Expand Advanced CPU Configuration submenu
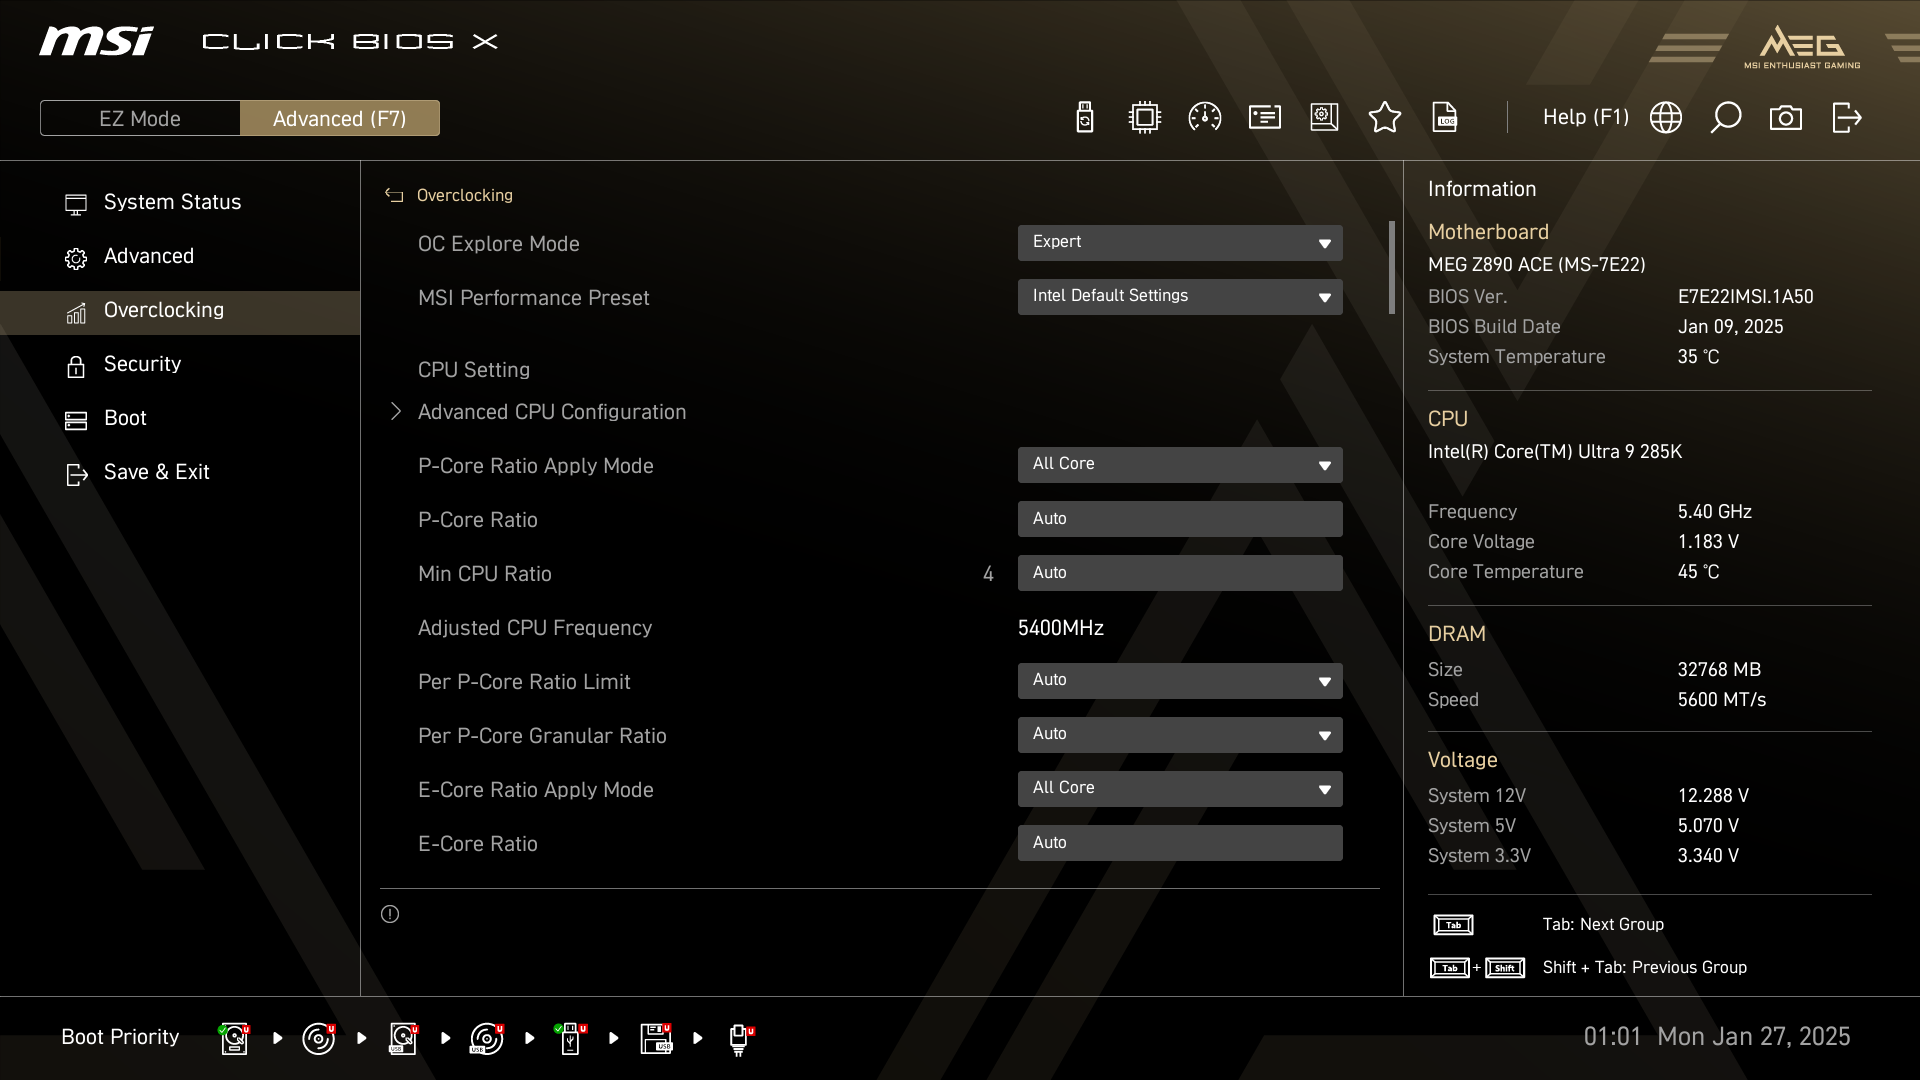The height and width of the screenshot is (1080, 1920). click(551, 412)
